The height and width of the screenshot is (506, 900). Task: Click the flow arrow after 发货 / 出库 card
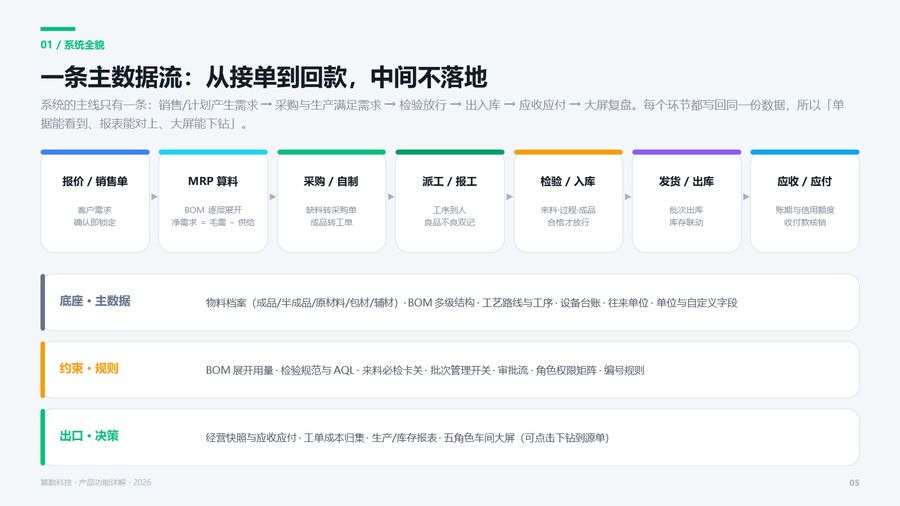[746, 197]
